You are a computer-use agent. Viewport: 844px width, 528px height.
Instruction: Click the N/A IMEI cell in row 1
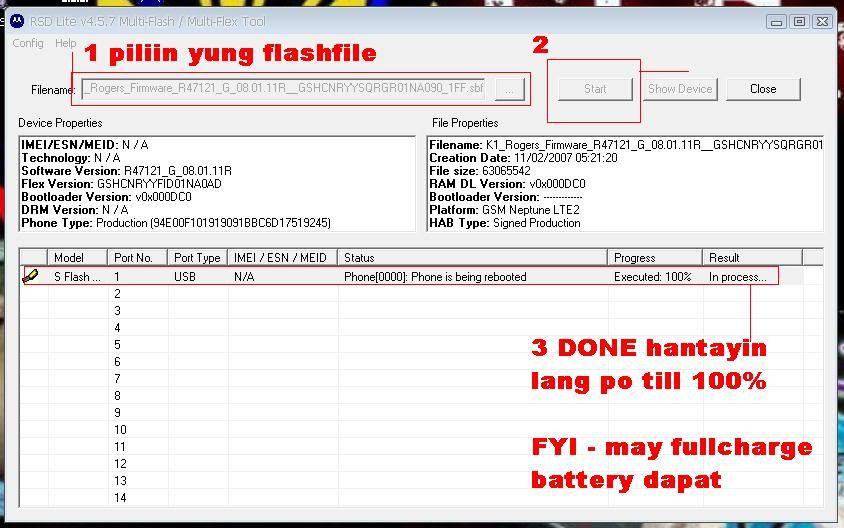(x=244, y=277)
